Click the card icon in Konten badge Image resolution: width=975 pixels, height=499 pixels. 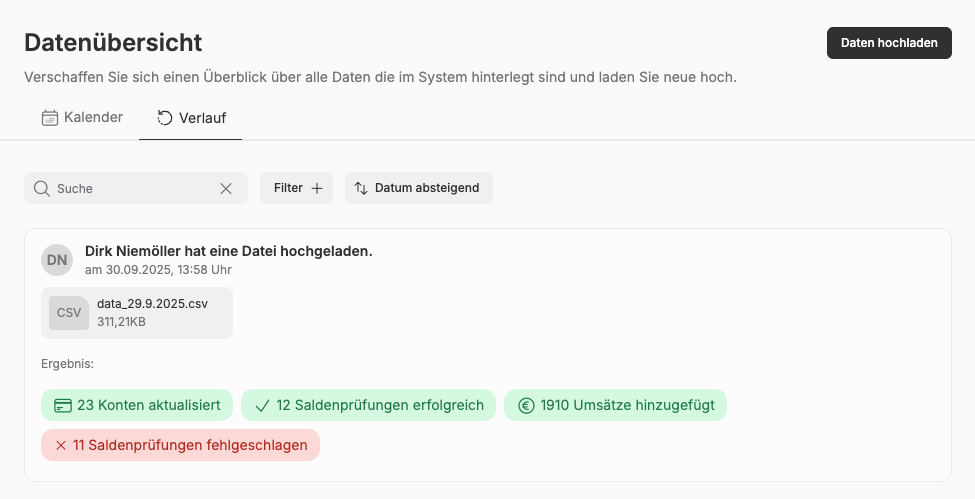tap(63, 405)
